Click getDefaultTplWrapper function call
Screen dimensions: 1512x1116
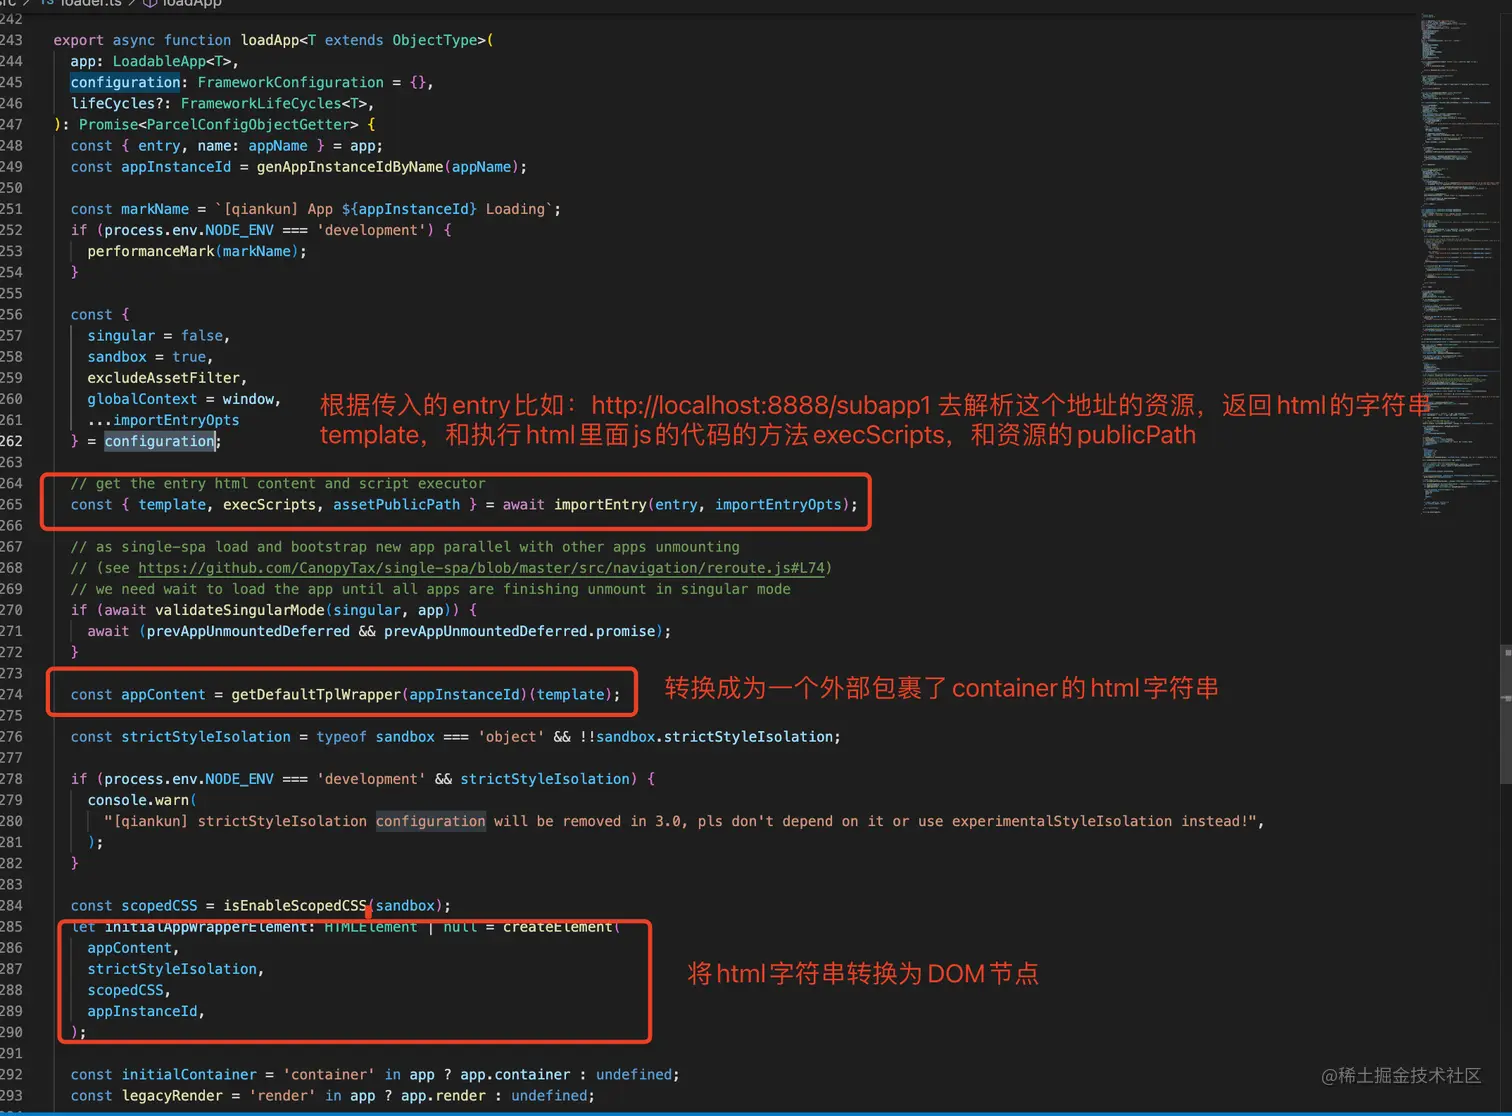(316, 695)
